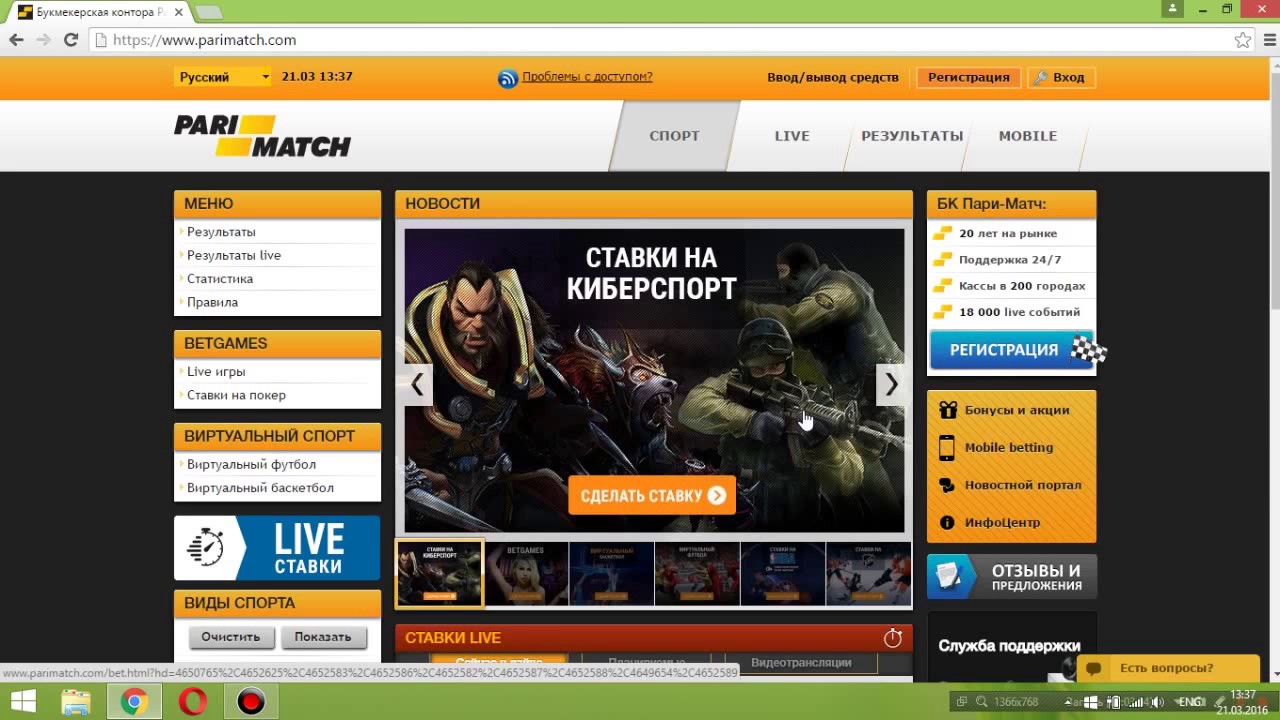Switch to the "СПОРТ" tab
The image size is (1280, 720).
click(x=674, y=136)
